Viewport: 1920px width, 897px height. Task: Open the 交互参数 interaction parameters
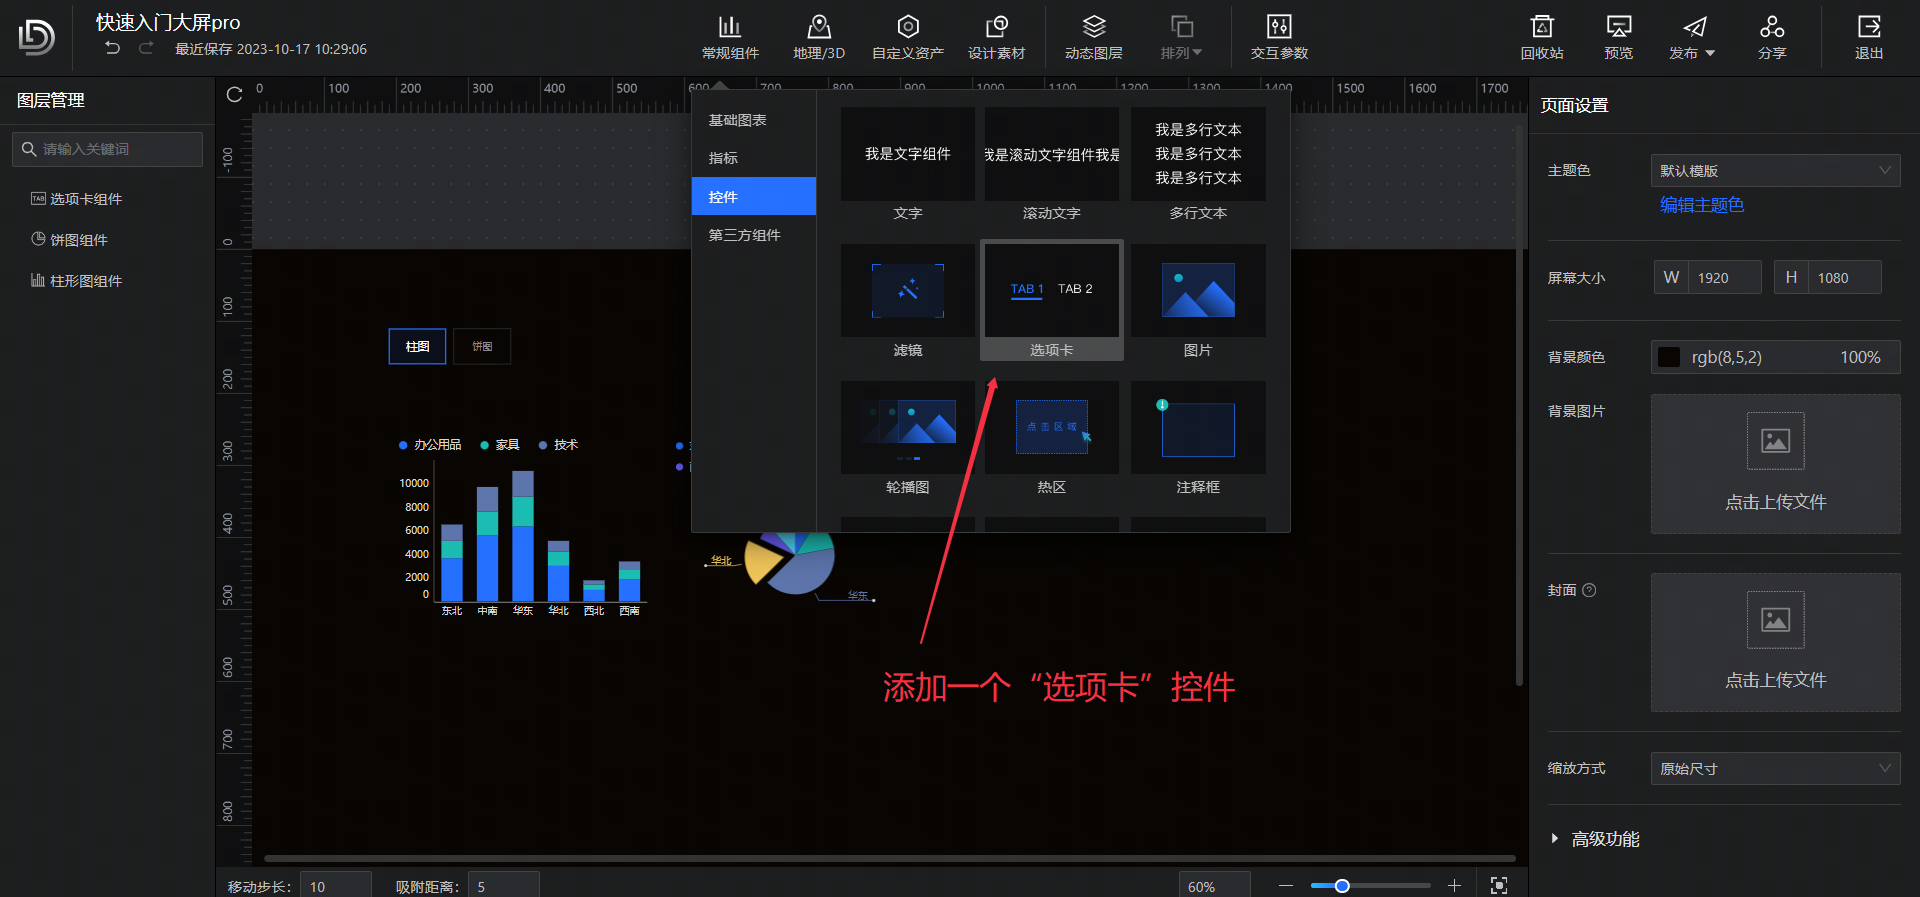[x=1279, y=37]
